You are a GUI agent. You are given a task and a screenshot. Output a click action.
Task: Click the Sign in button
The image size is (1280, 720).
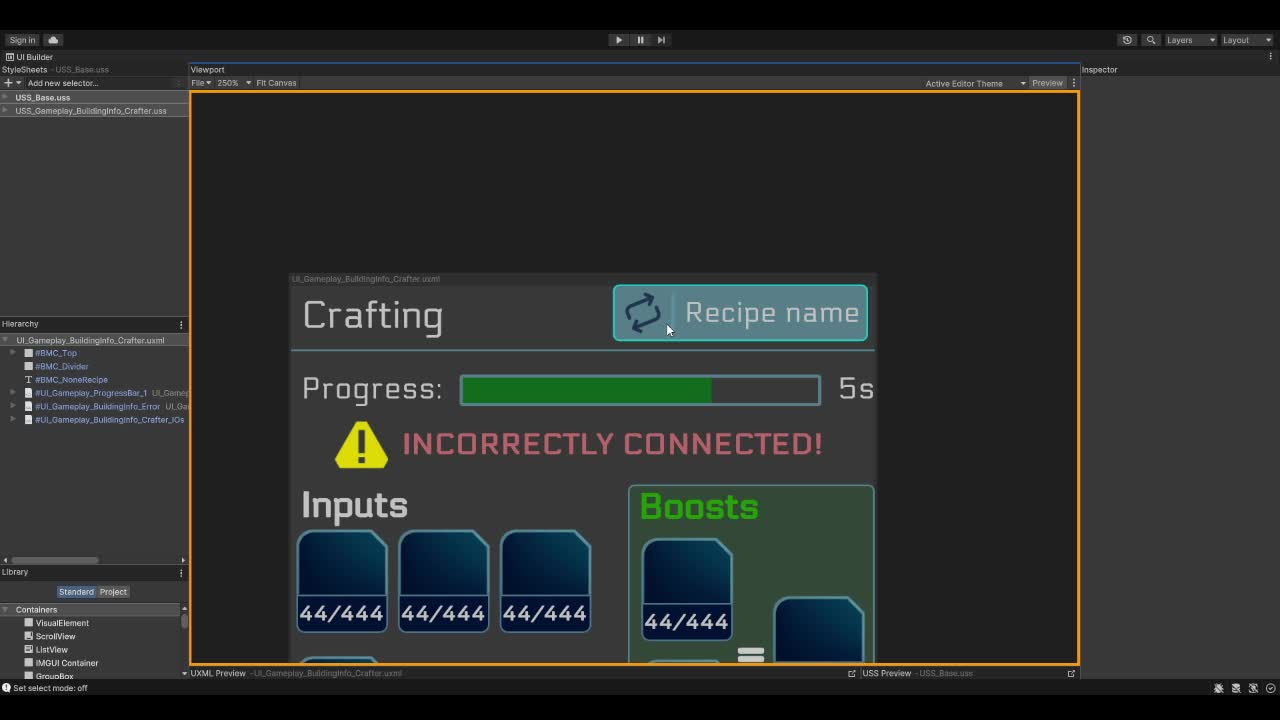pyautogui.click(x=22, y=40)
